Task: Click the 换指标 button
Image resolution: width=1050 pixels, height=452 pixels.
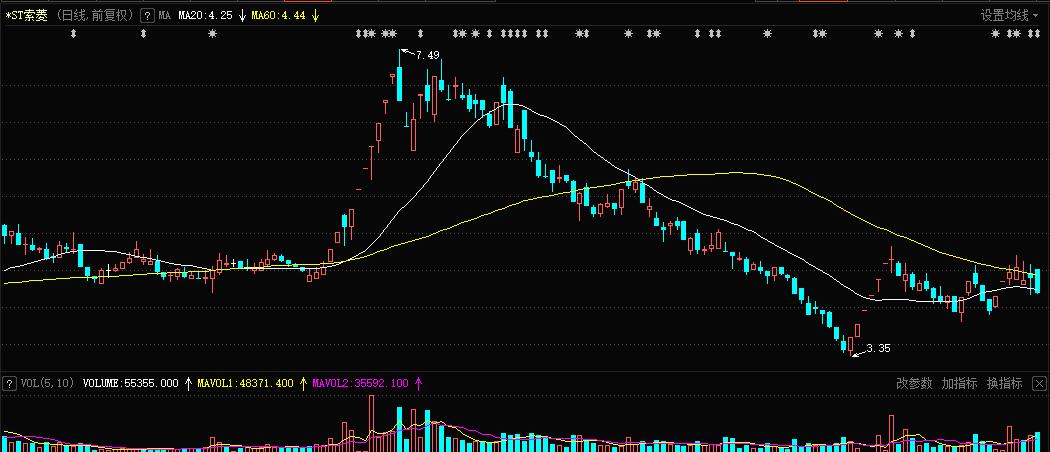Action: pos(1004,383)
